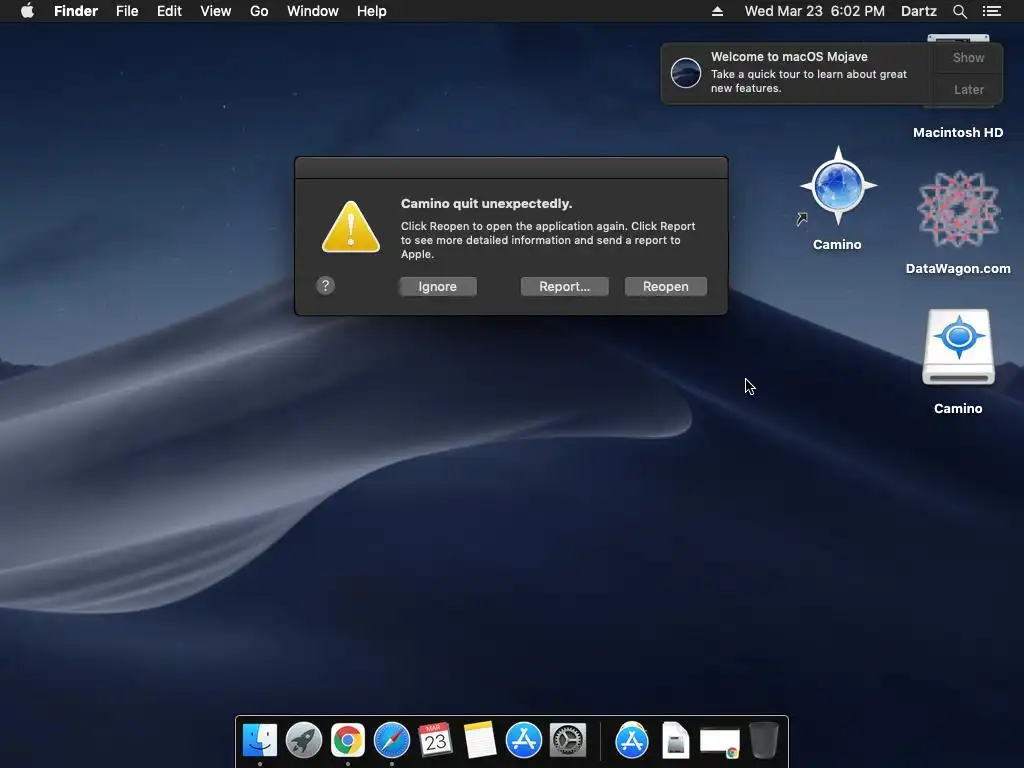The image size is (1024, 768).
Task: Click the crash dialog title bar
Action: click(511, 168)
